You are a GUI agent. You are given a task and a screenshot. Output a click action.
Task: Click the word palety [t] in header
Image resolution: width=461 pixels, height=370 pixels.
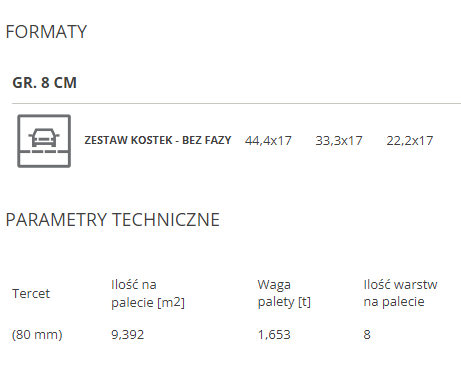(284, 302)
